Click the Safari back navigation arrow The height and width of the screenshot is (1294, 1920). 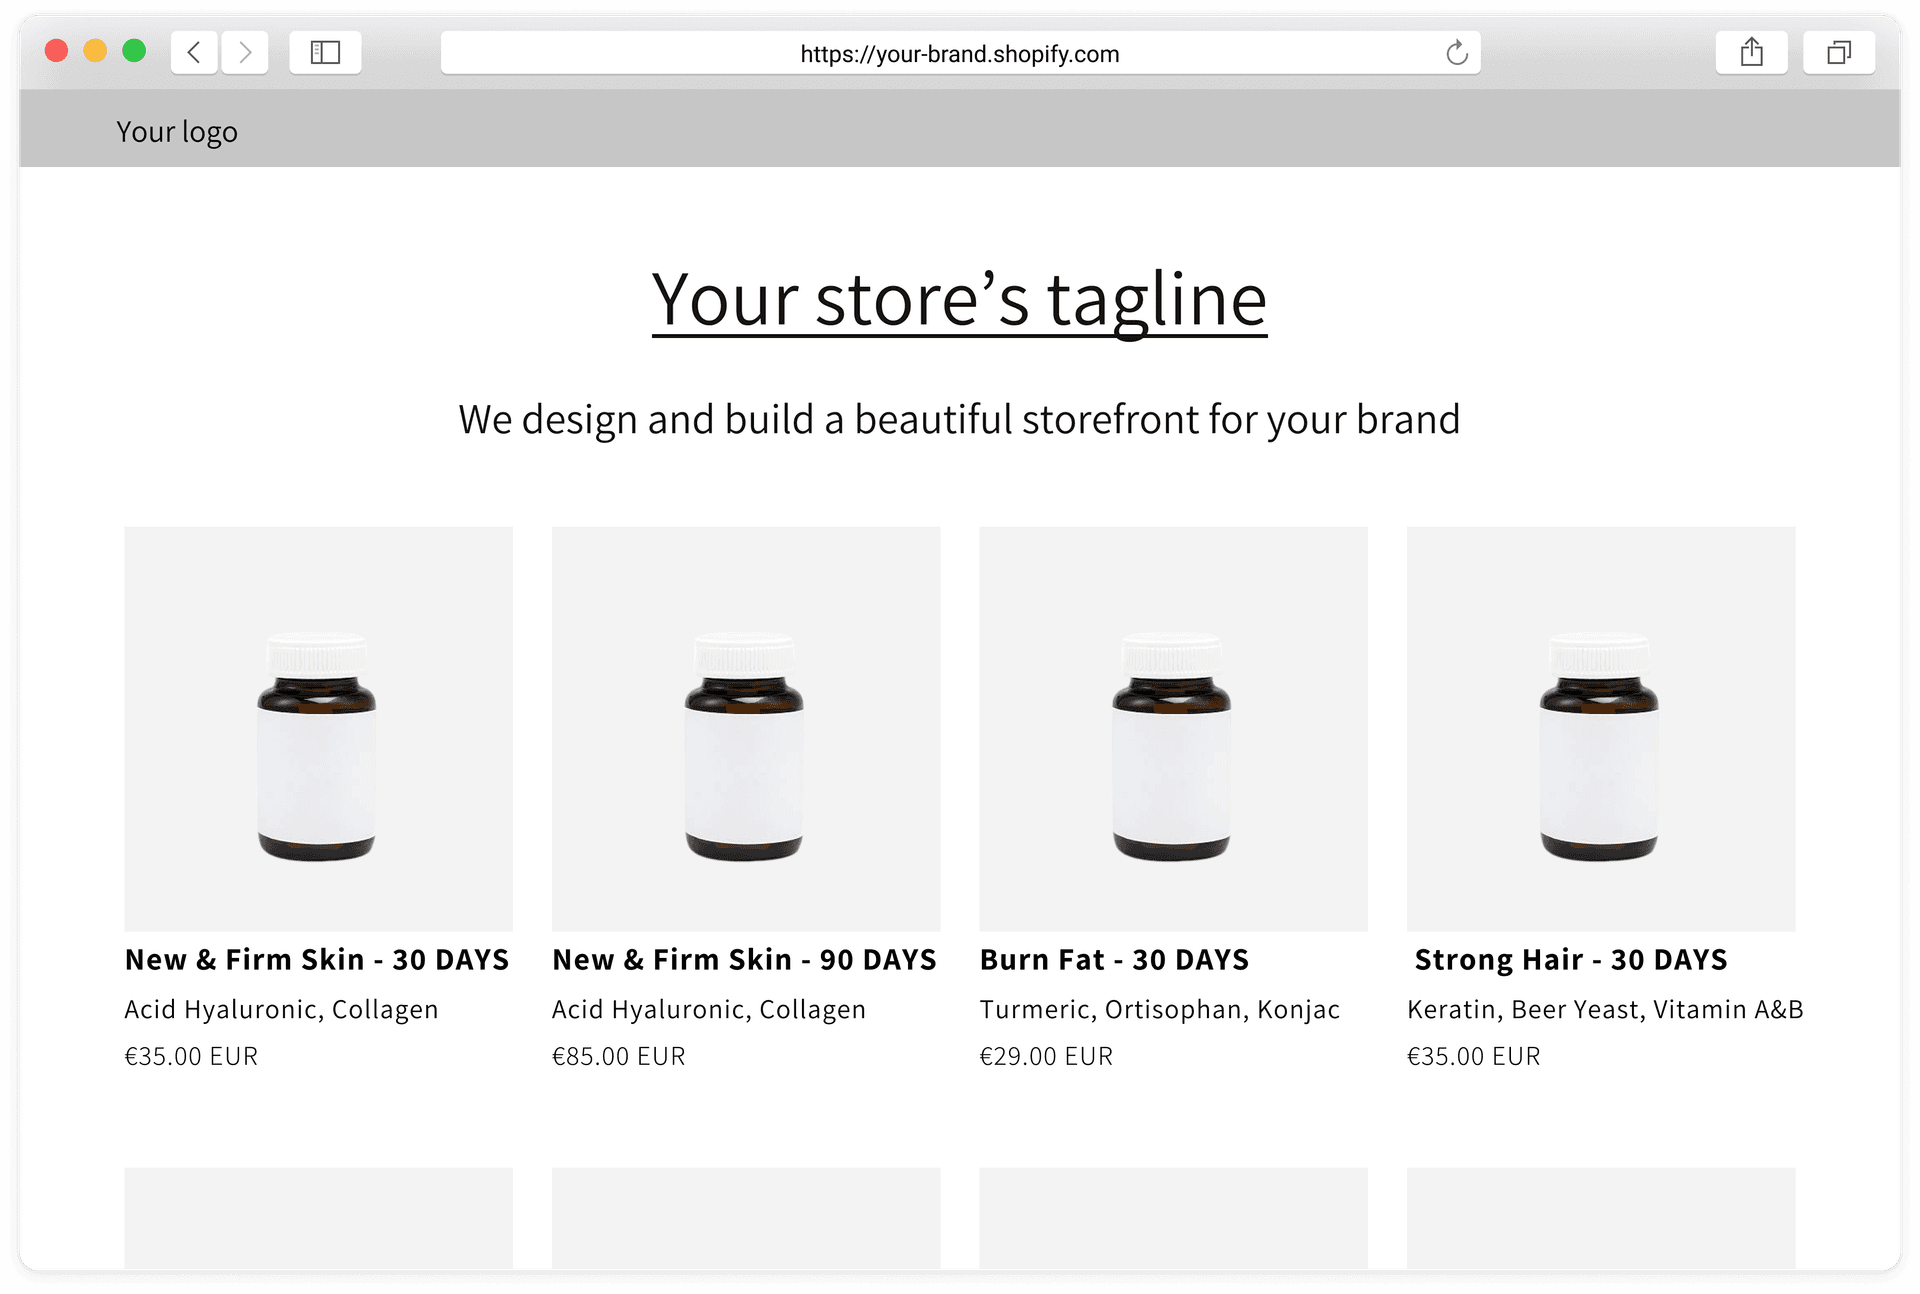(194, 52)
